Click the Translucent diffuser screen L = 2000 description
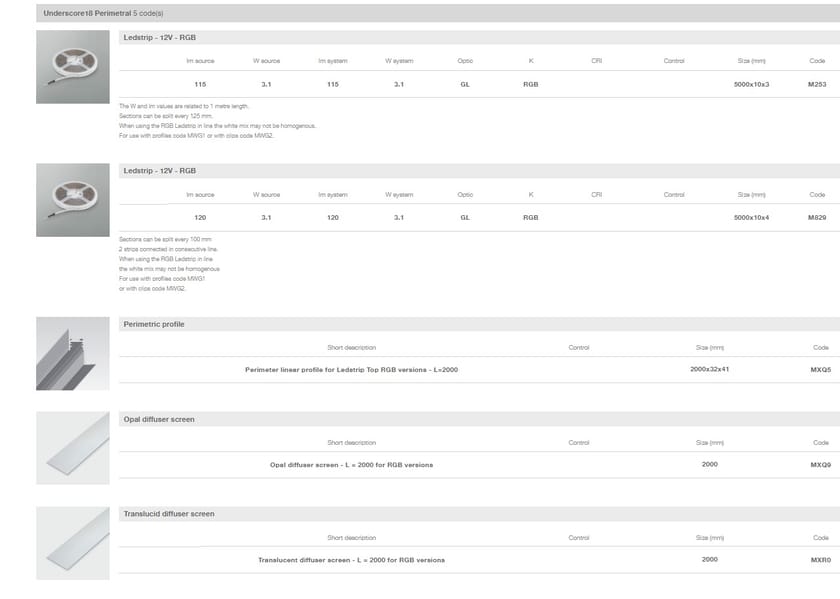The image size is (840, 599). pos(351,560)
